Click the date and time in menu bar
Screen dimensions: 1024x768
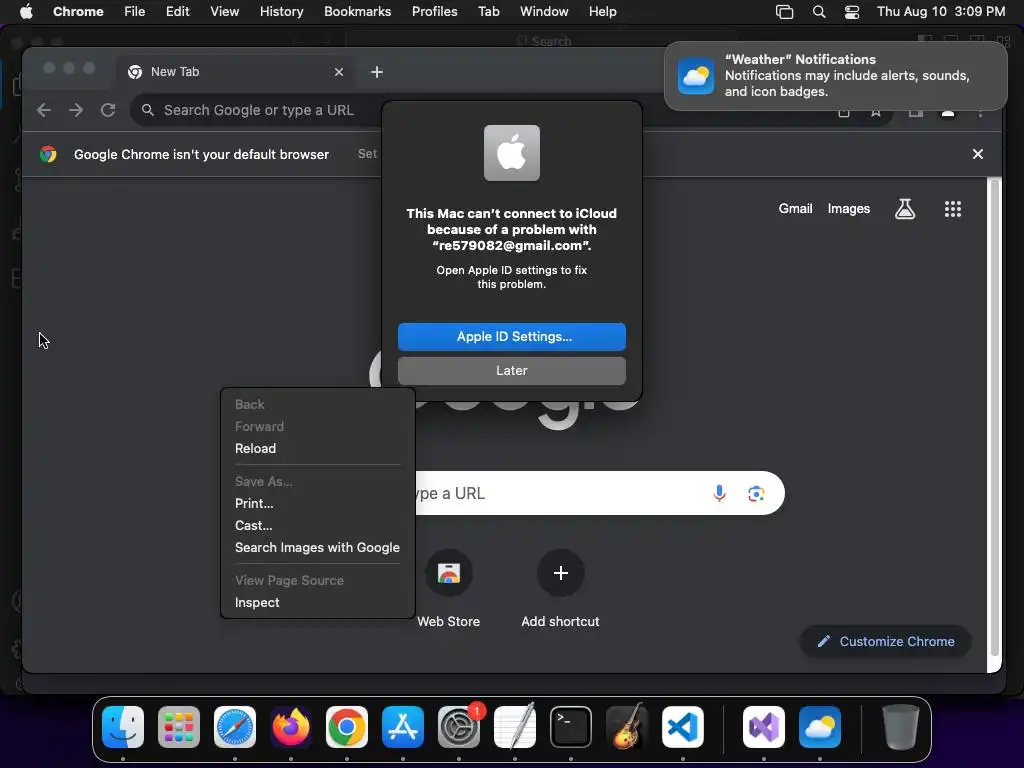(941, 12)
